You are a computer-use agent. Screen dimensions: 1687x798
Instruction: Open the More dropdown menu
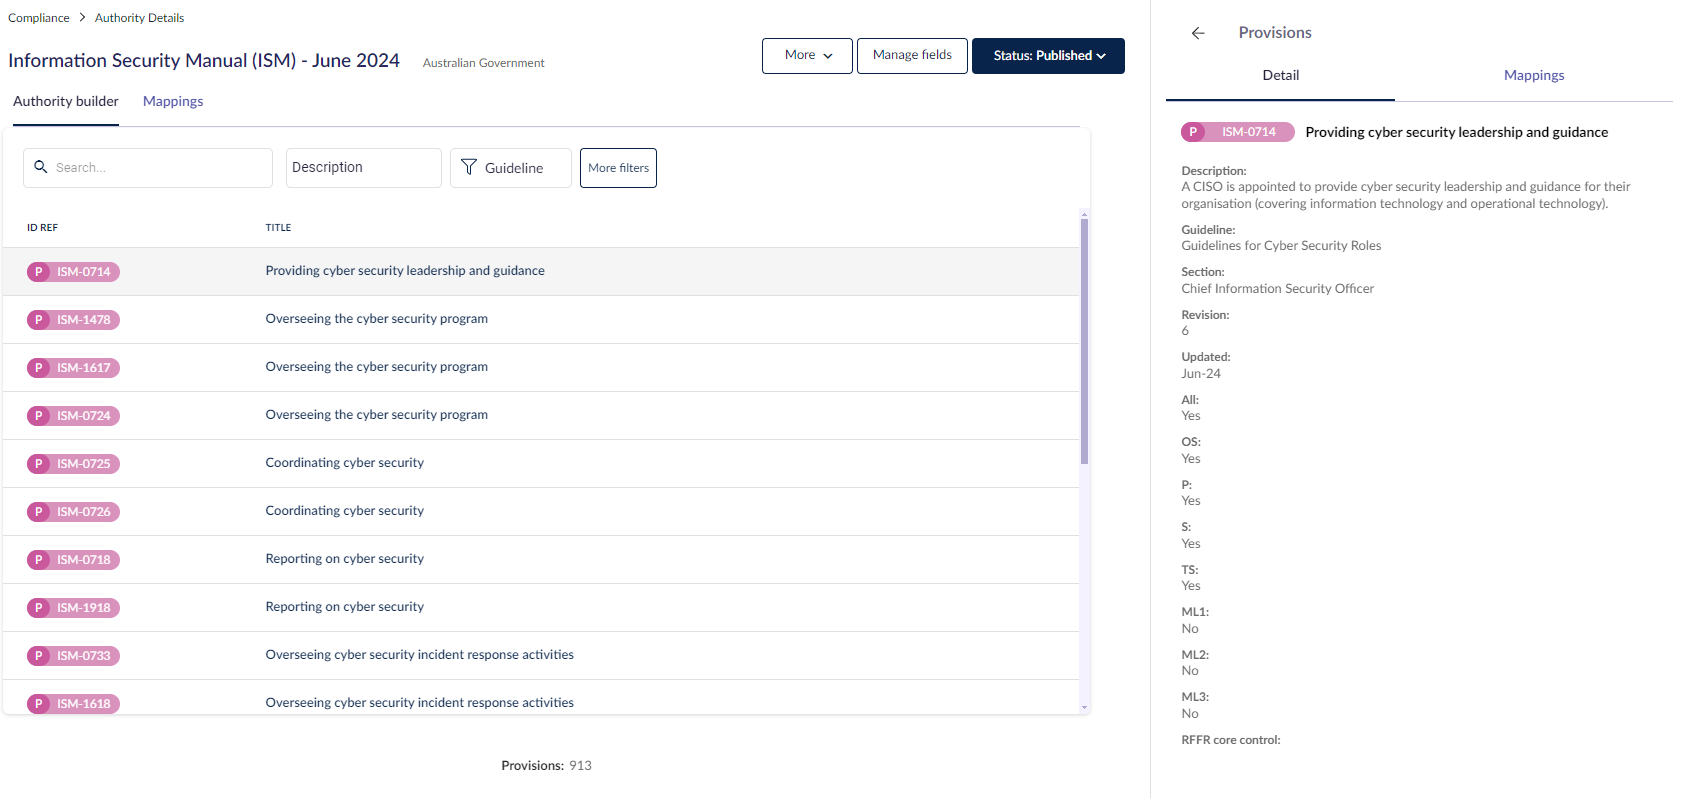pos(807,56)
